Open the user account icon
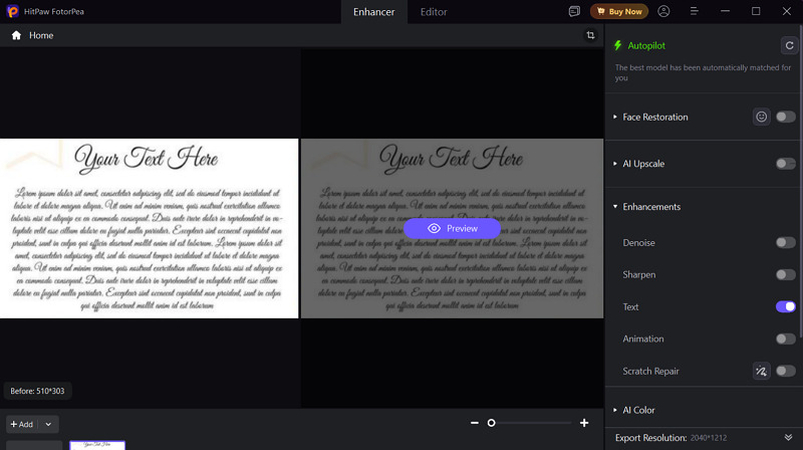803x450 pixels. pos(664,11)
